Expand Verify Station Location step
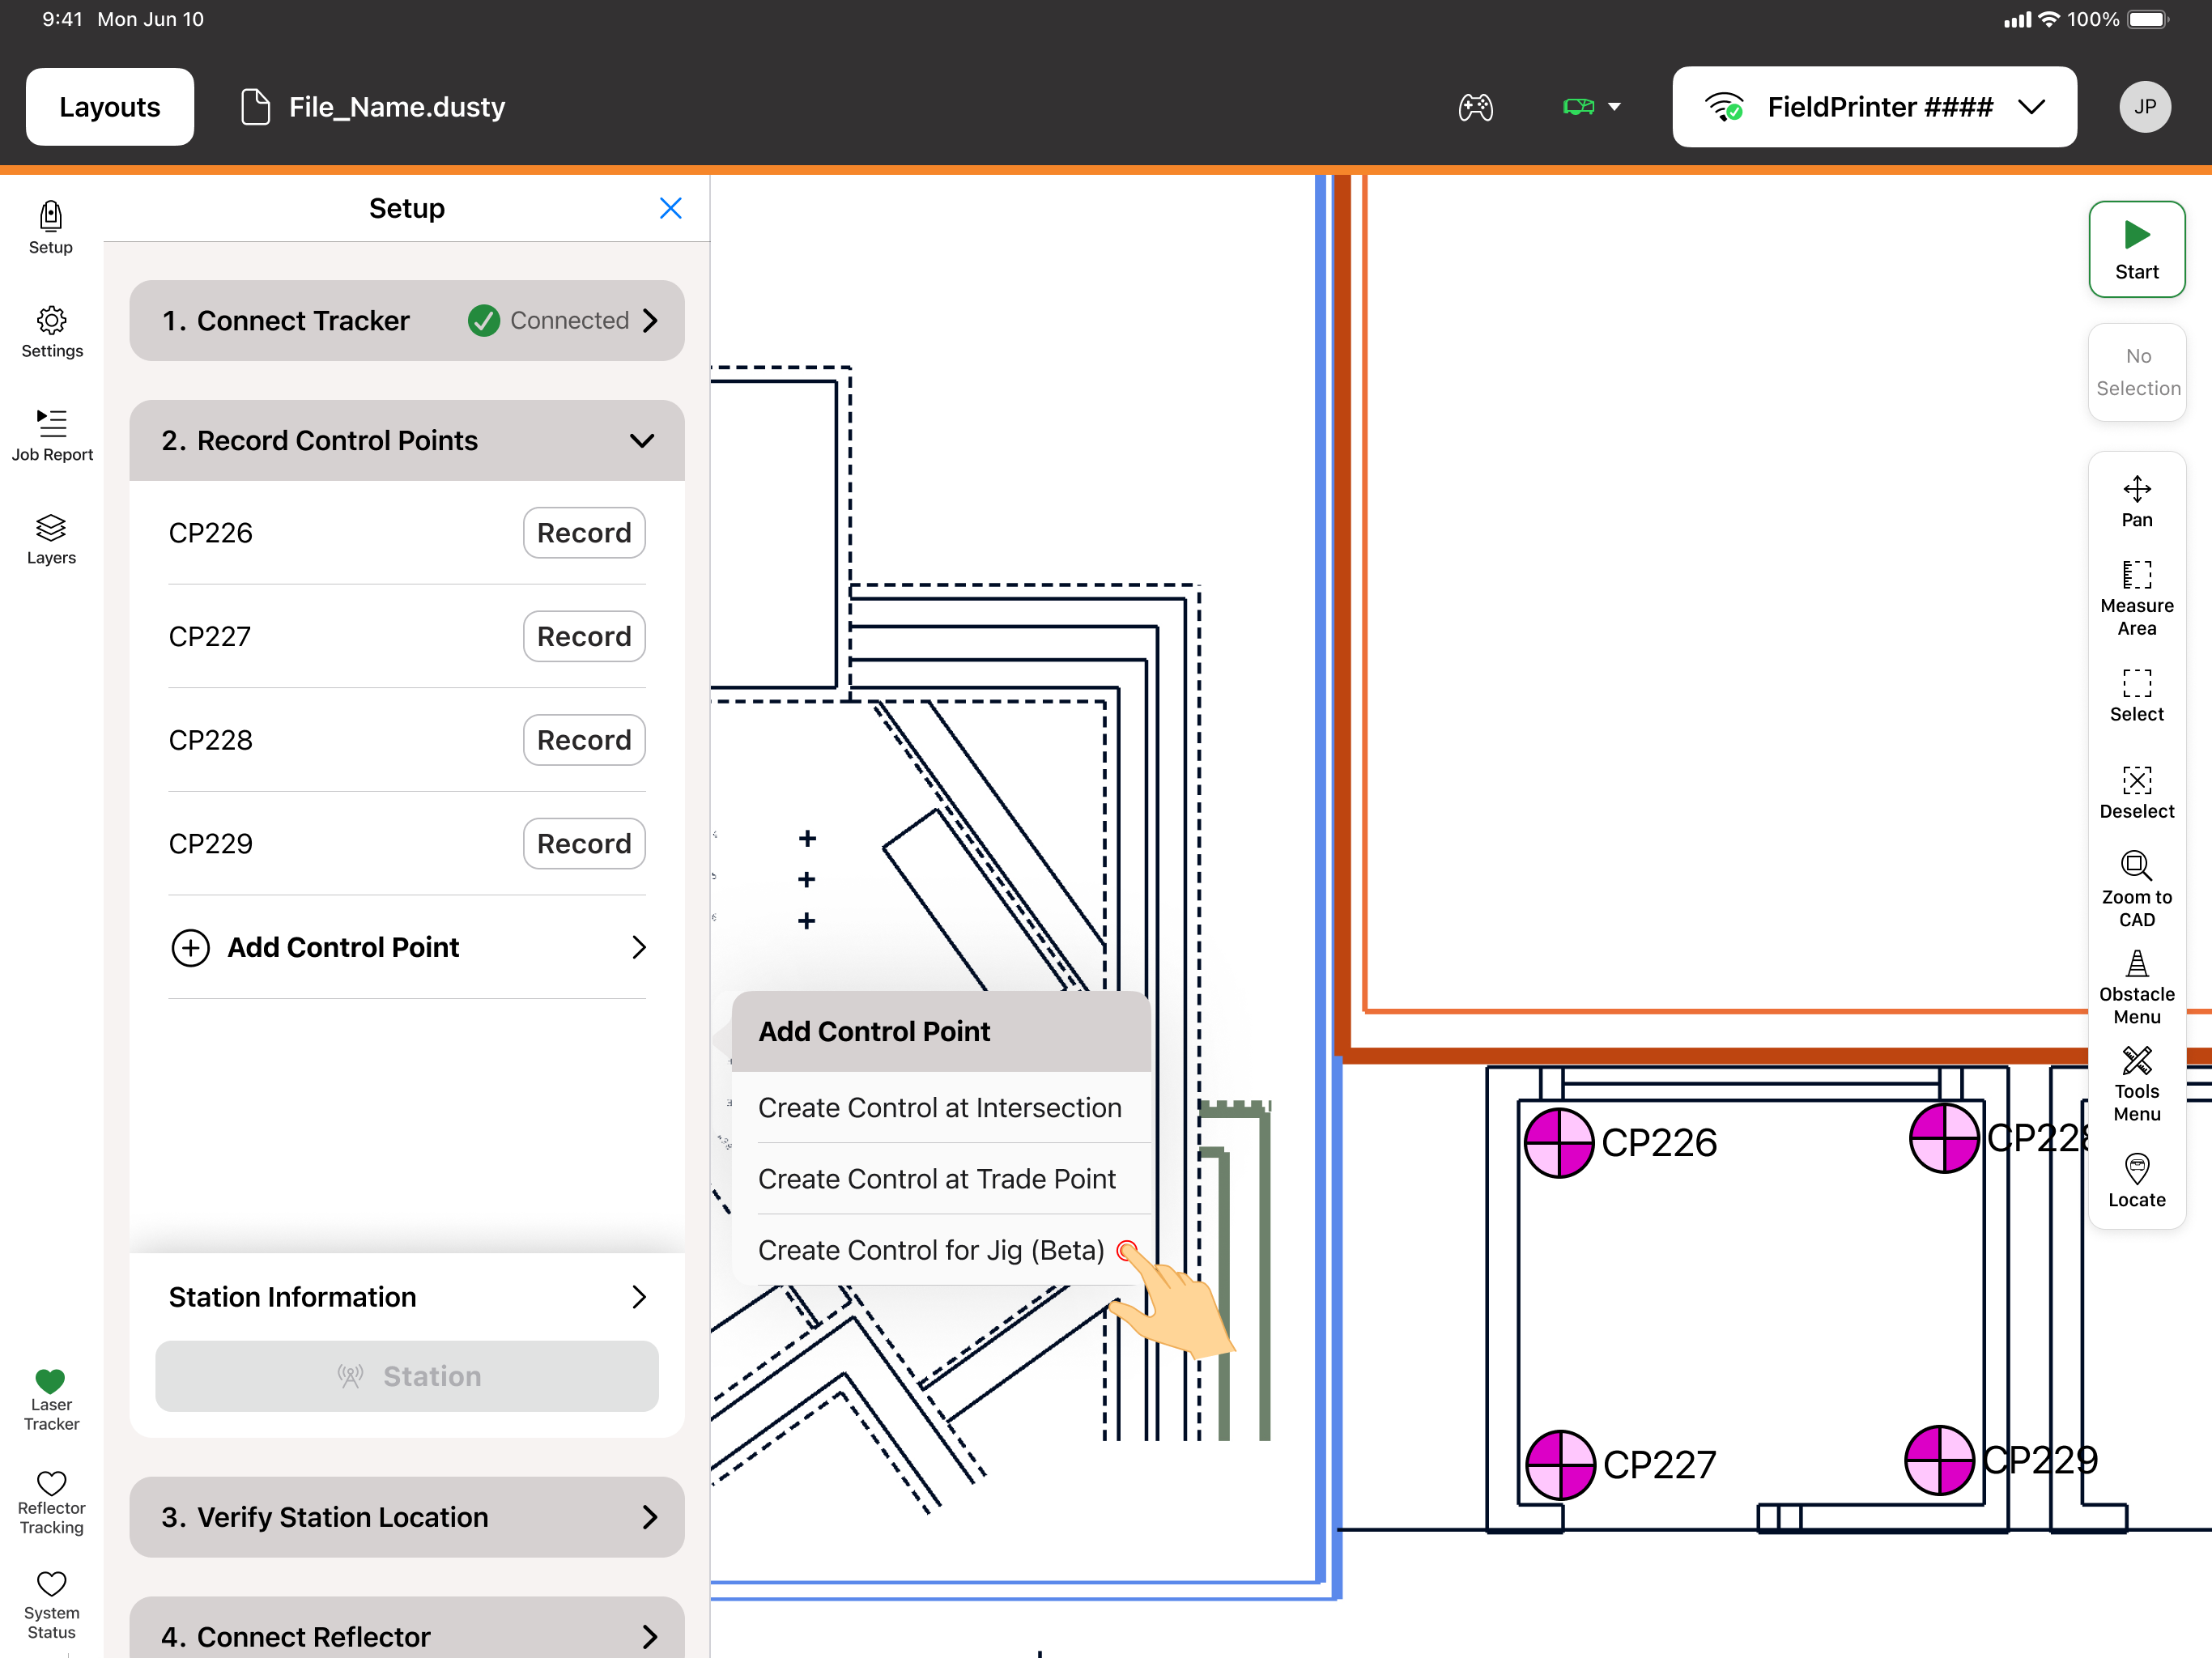 pyautogui.click(x=407, y=1516)
